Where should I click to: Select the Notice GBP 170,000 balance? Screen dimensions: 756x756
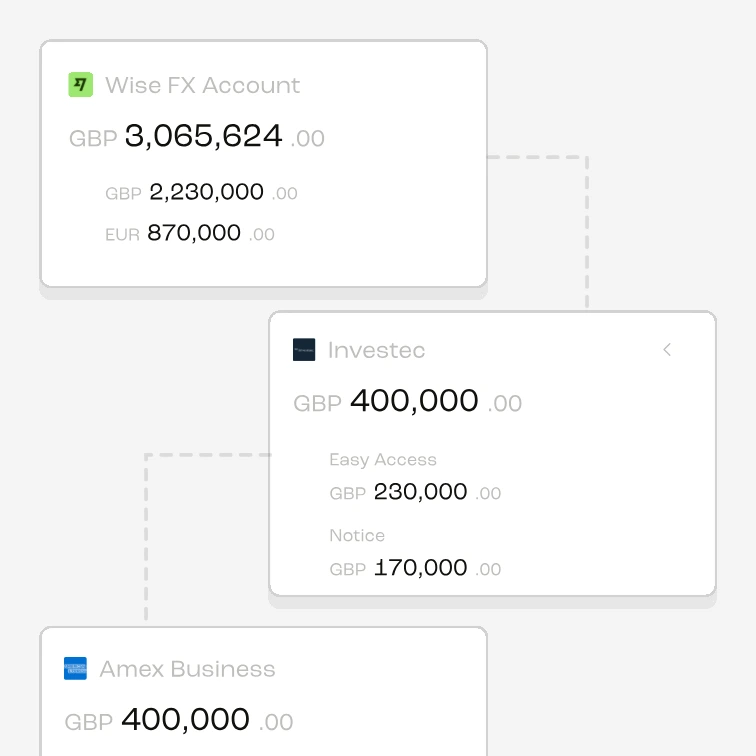(415, 568)
